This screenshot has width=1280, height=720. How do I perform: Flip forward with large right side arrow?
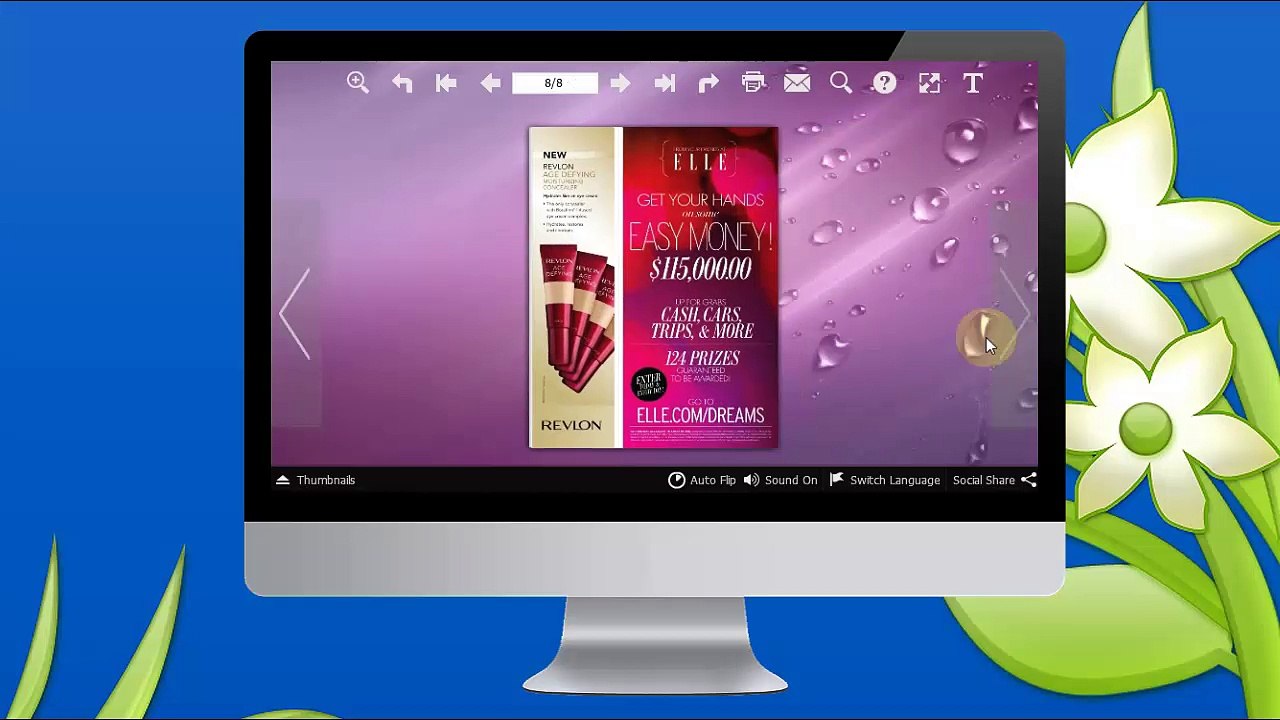point(1014,313)
